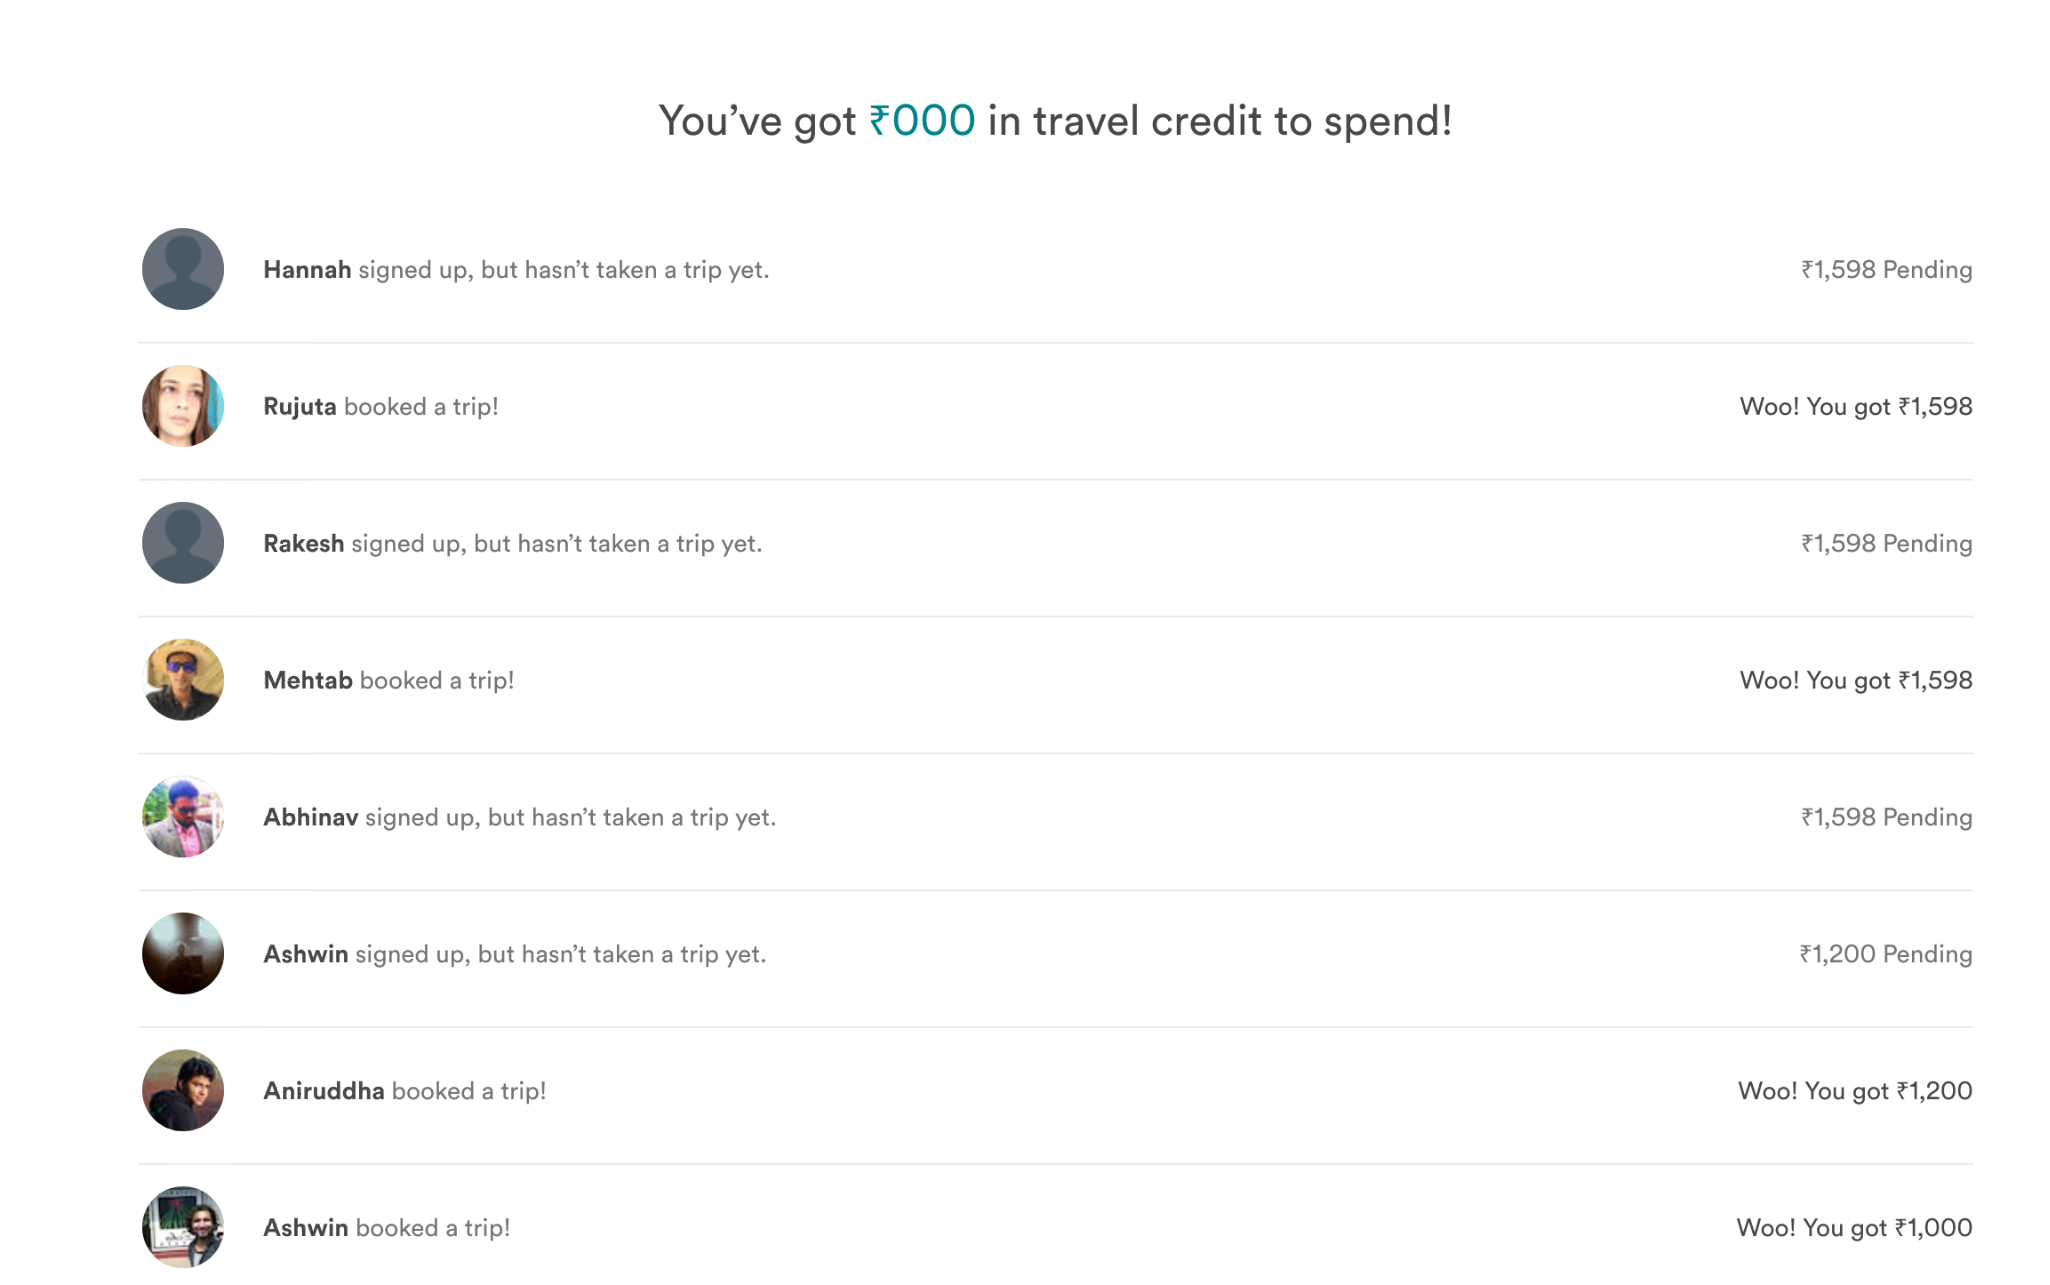Open Rujuta's profile photo
2050x1285 pixels.
click(x=183, y=406)
